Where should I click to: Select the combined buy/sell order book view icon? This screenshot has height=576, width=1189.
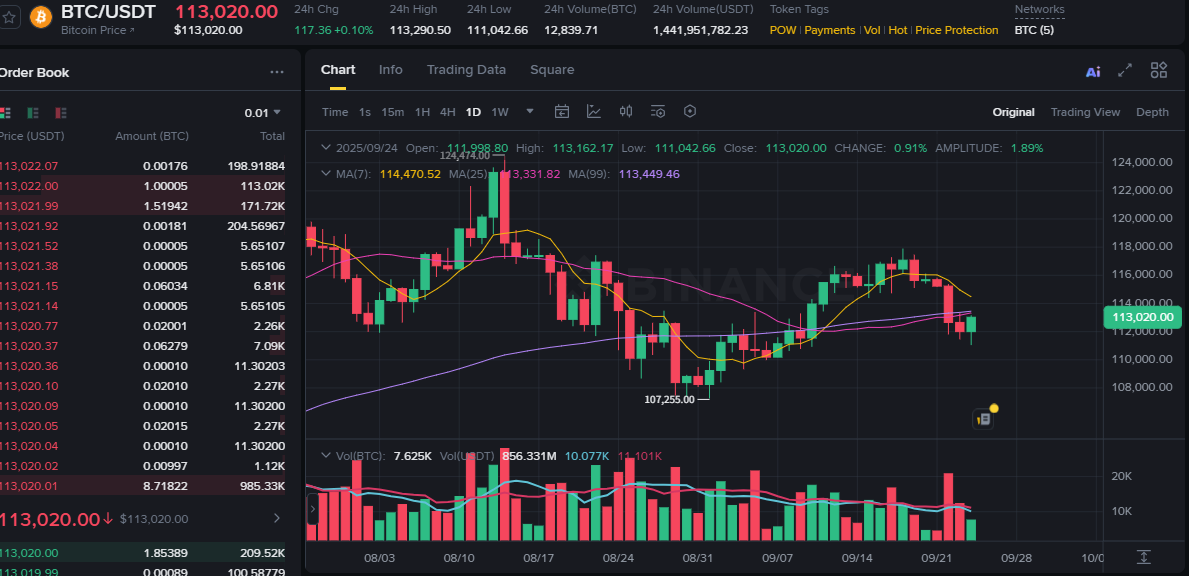click(6, 114)
